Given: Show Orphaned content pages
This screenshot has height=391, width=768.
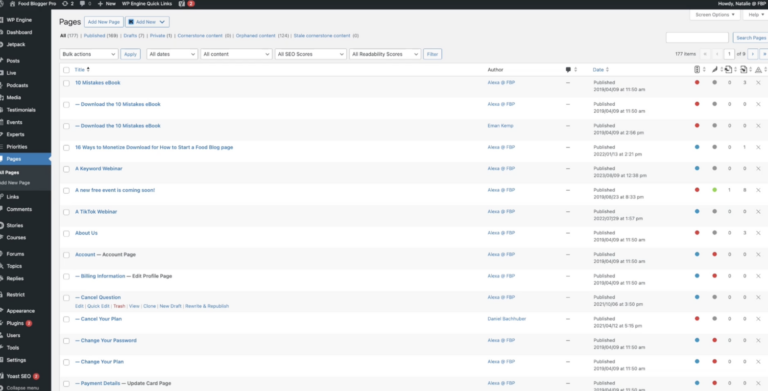Looking at the screenshot, I should click(x=256, y=36).
